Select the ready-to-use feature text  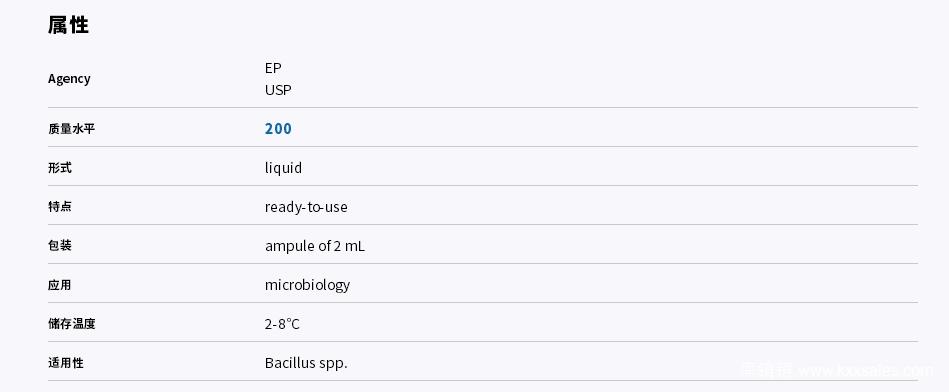[x=306, y=207]
